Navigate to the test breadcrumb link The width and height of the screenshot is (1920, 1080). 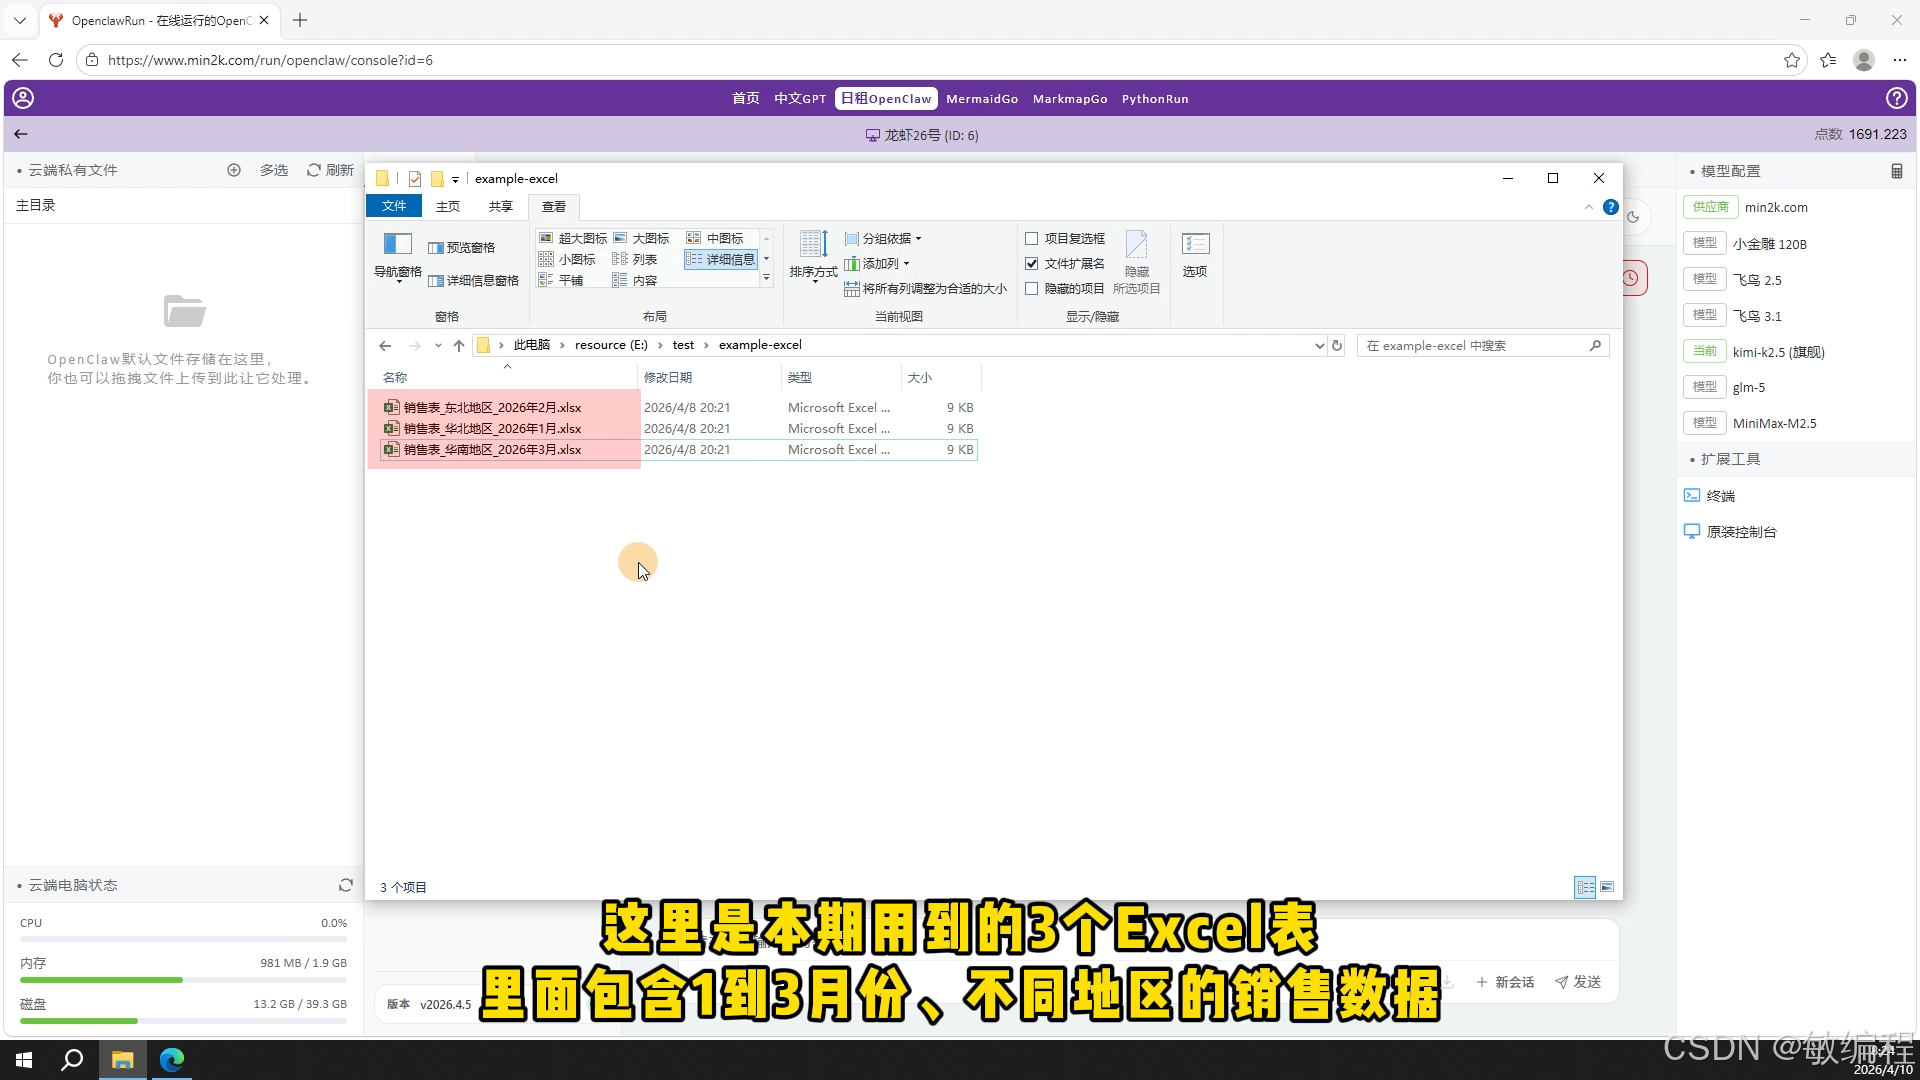click(683, 344)
